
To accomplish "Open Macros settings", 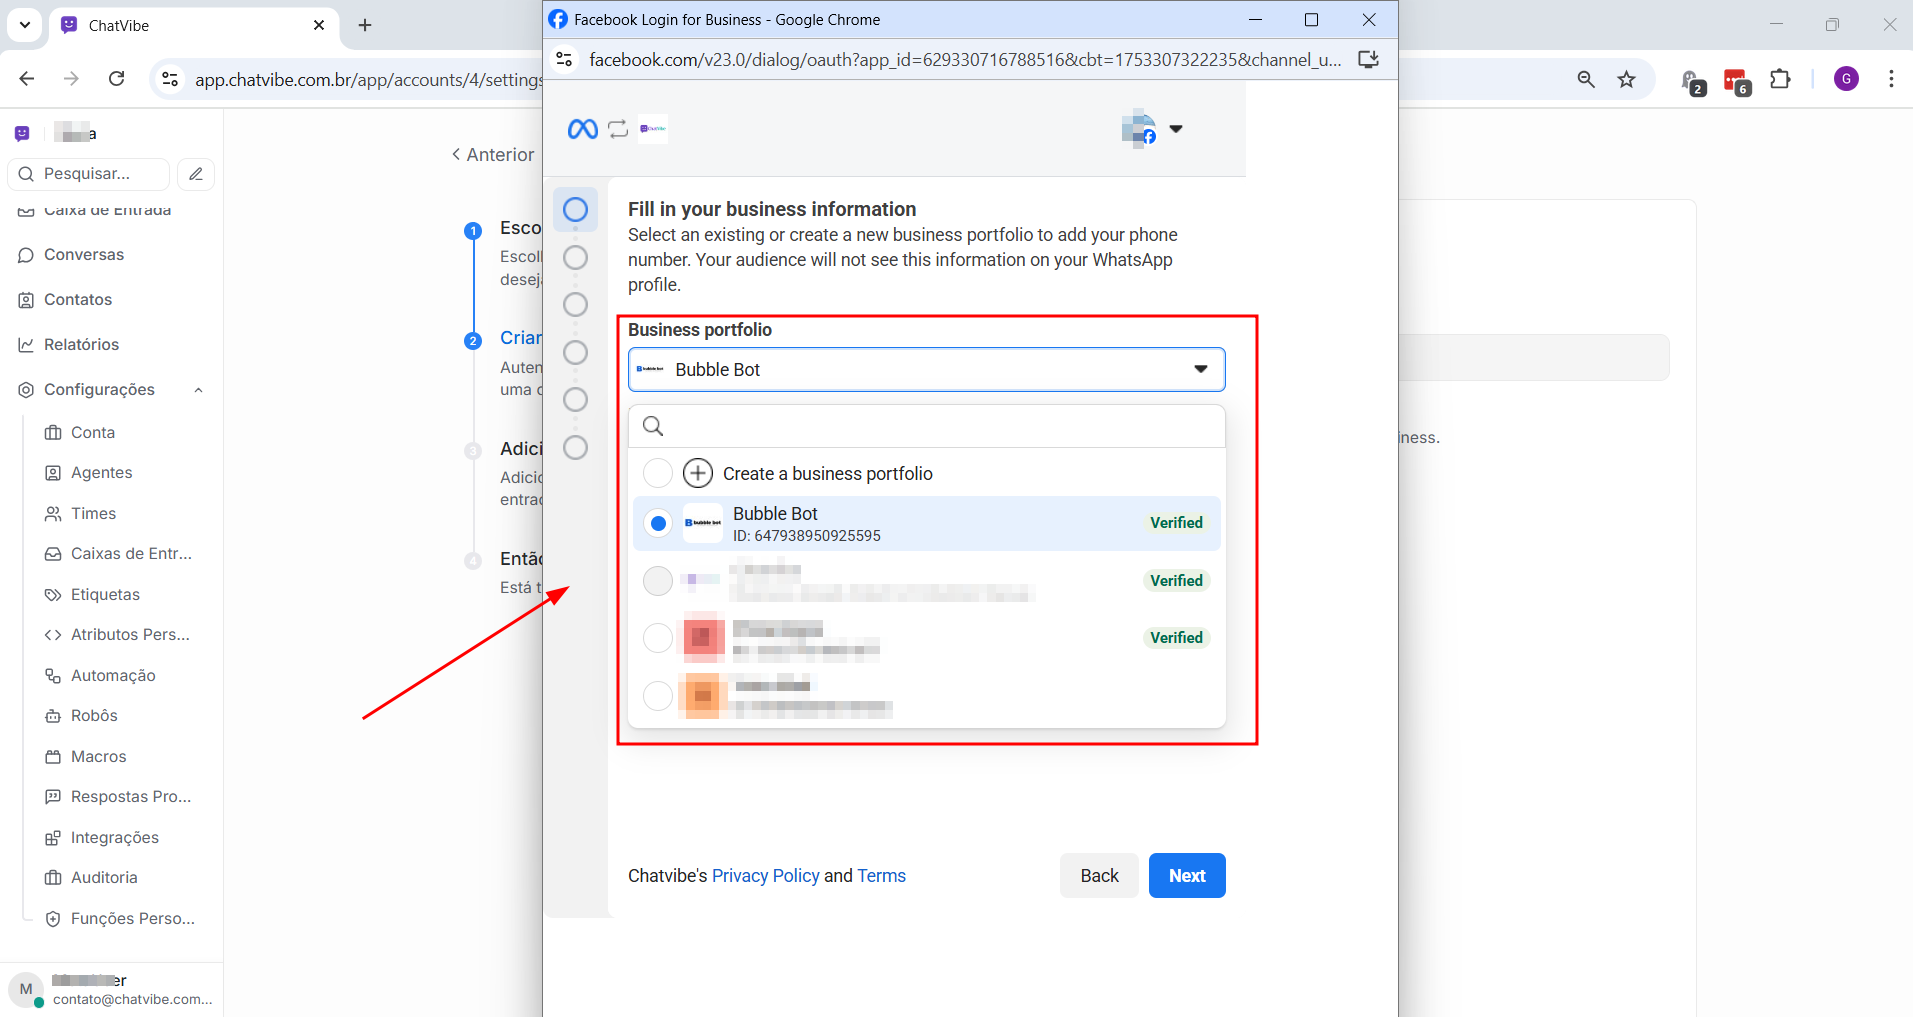I will pos(98,757).
